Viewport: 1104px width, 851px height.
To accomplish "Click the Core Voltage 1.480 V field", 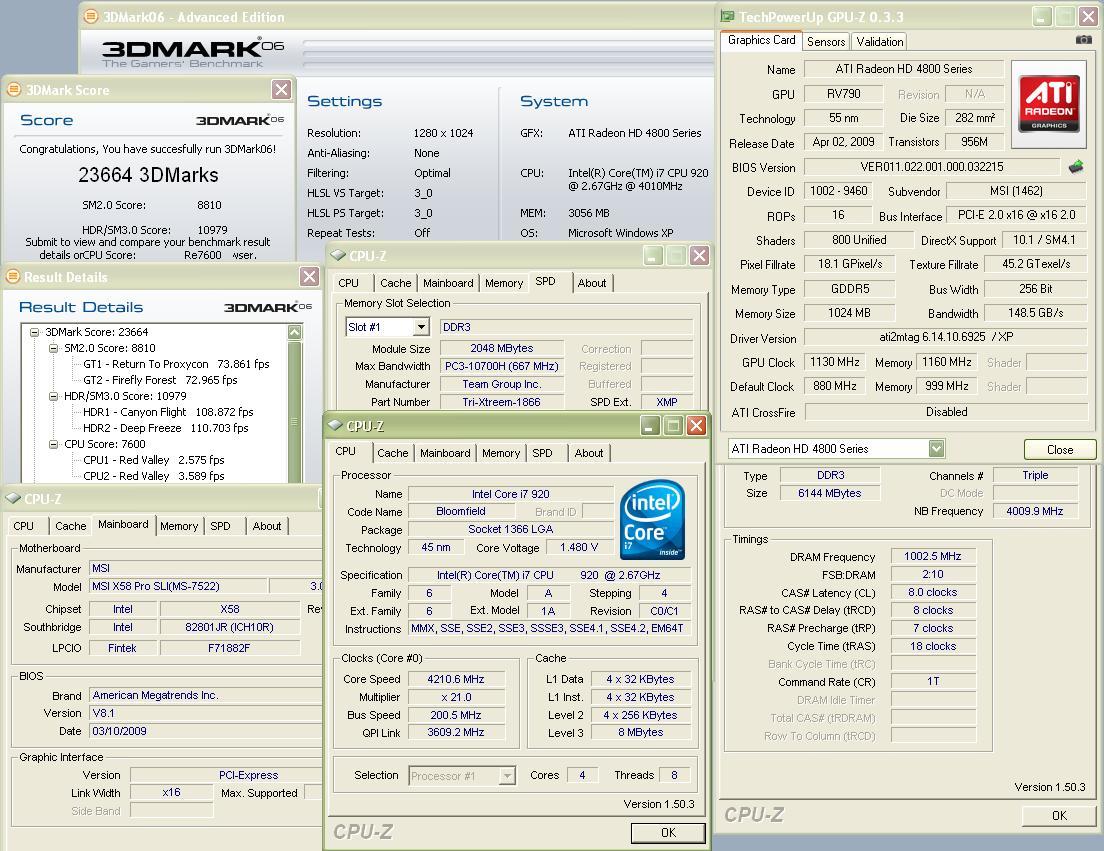I will (579, 548).
